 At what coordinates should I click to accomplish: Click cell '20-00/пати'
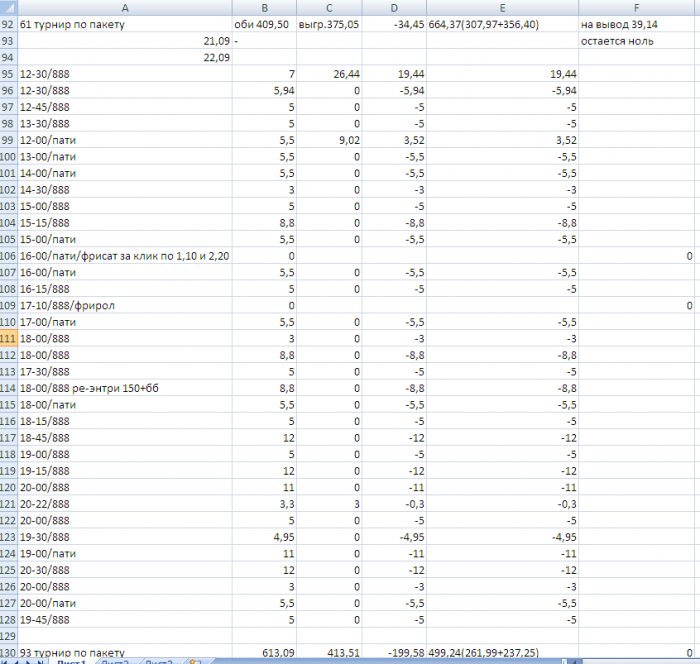click(125, 603)
